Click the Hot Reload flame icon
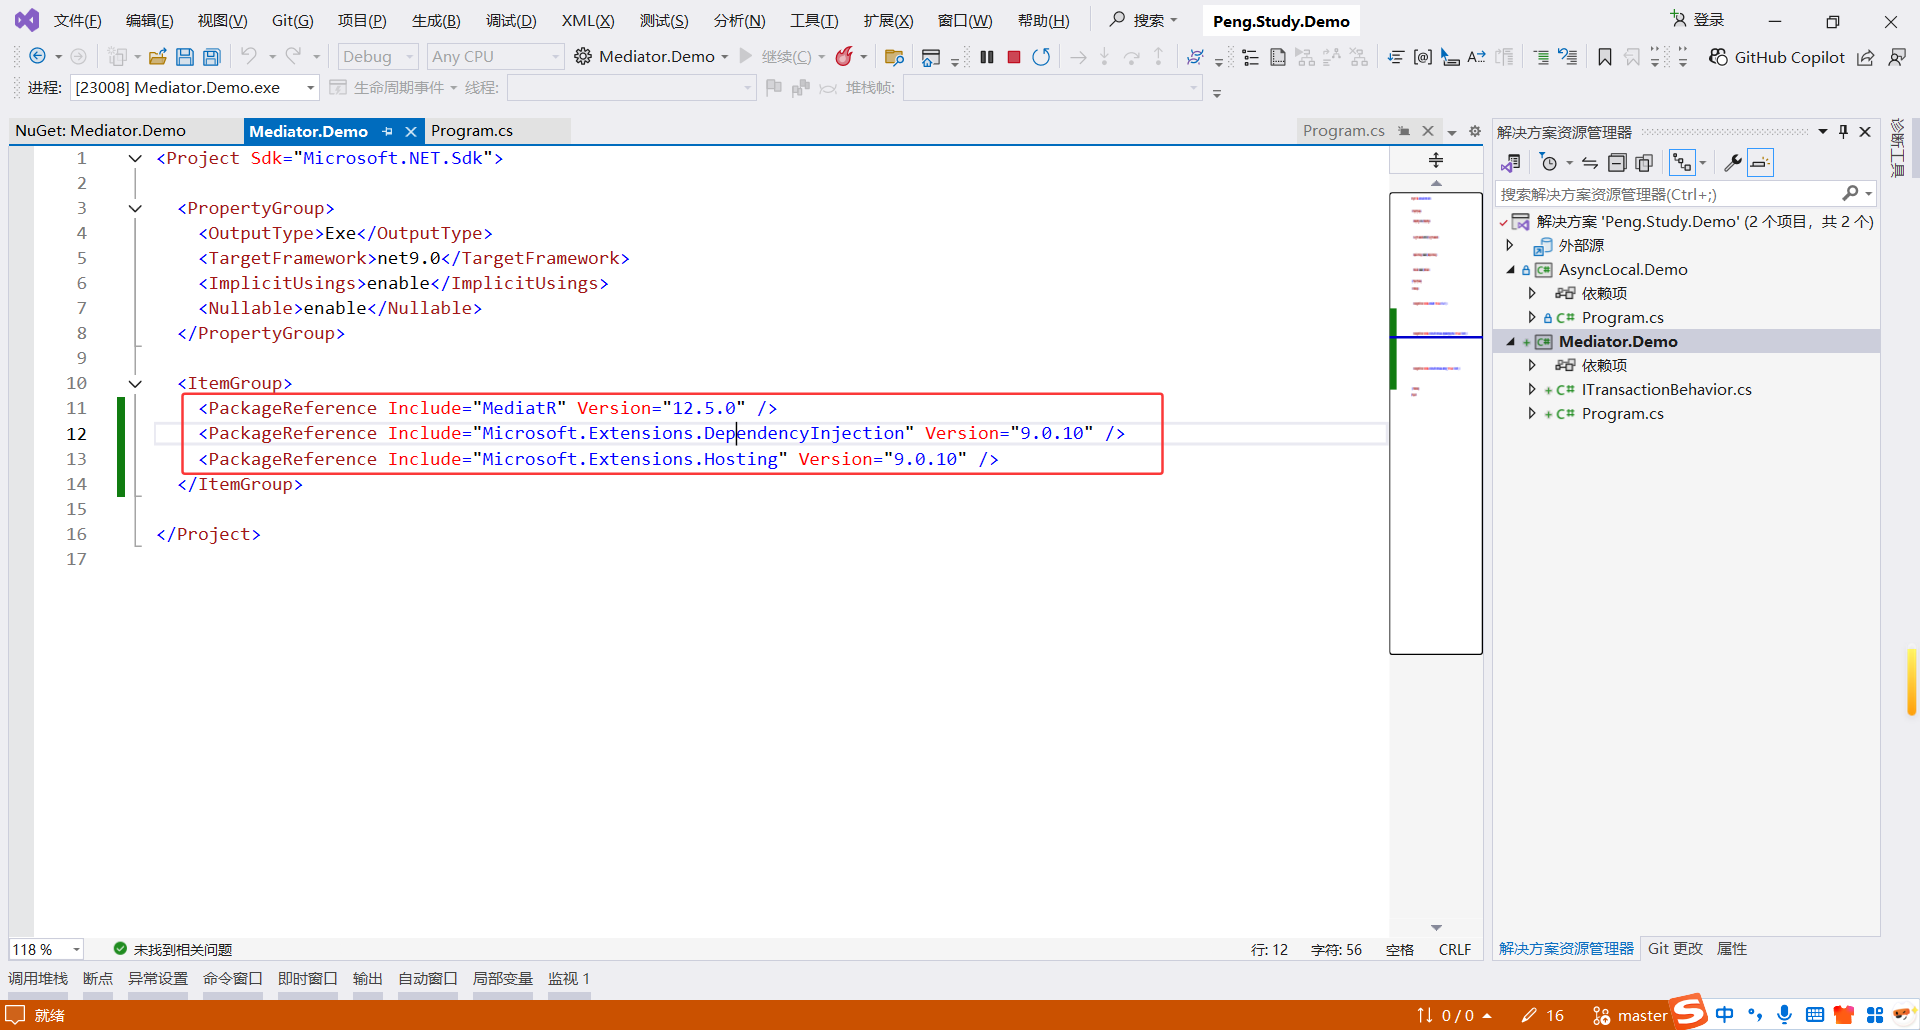 (845, 57)
